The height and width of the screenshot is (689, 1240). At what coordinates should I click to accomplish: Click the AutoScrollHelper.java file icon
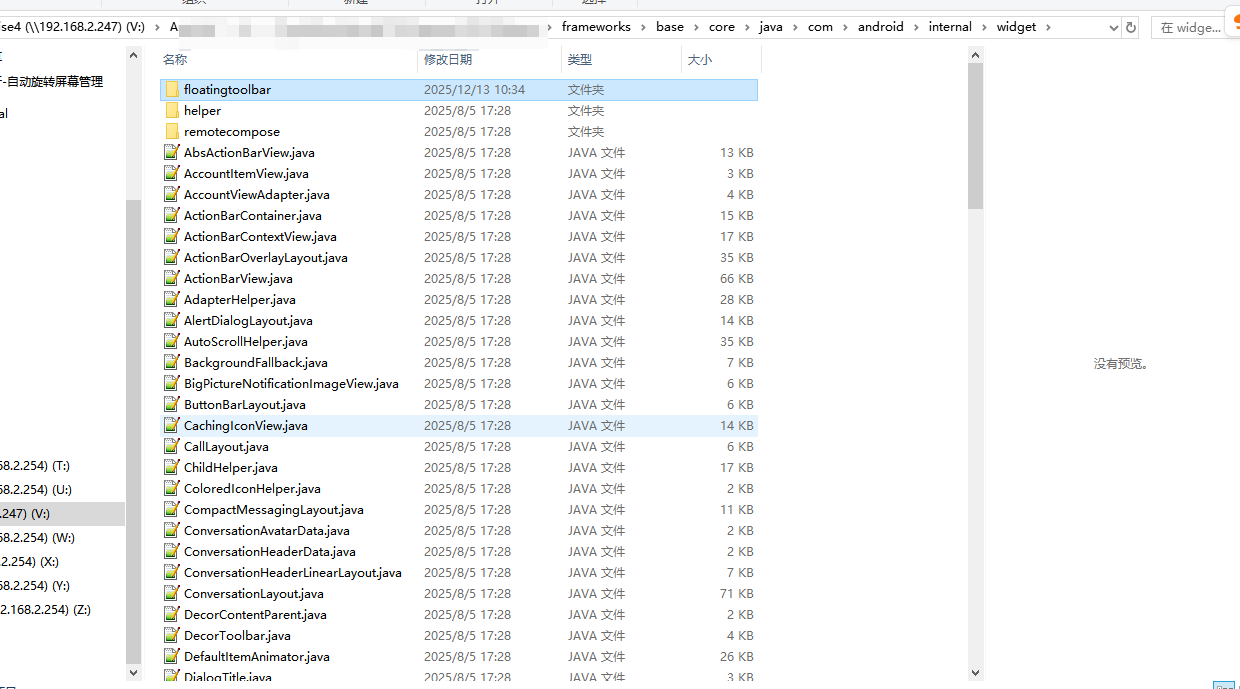click(172, 342)
